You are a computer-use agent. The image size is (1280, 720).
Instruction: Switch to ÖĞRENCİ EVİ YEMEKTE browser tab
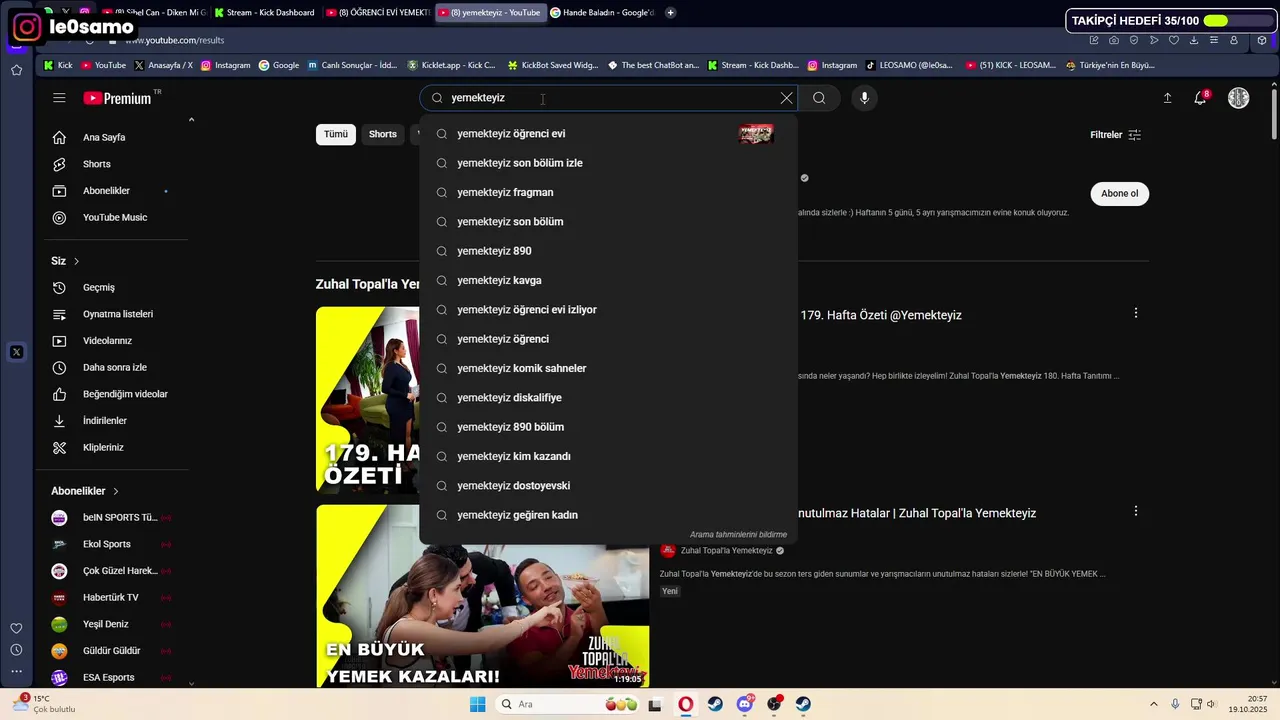pyautogui.click(x=378, y=13)
